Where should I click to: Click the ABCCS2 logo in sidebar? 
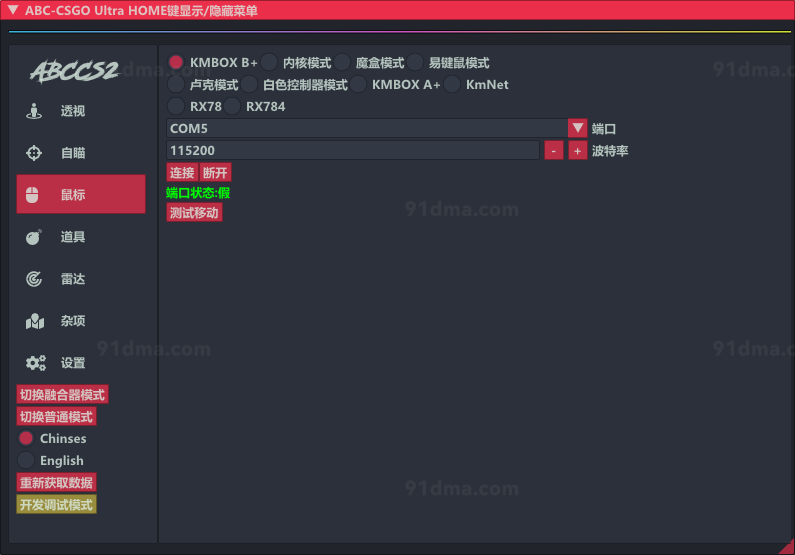[74, 71]
